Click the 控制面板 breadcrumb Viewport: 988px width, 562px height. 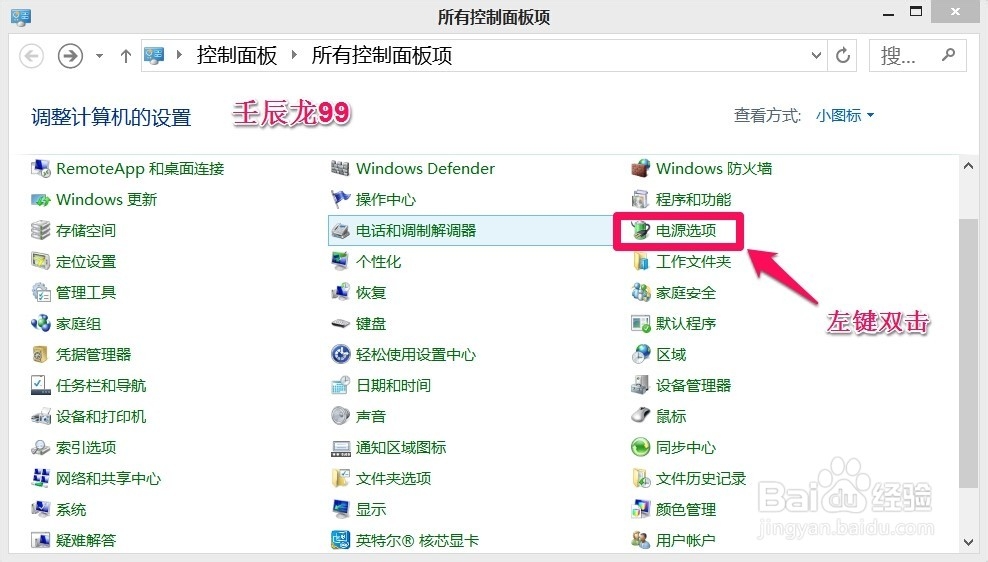coord(236,55)
